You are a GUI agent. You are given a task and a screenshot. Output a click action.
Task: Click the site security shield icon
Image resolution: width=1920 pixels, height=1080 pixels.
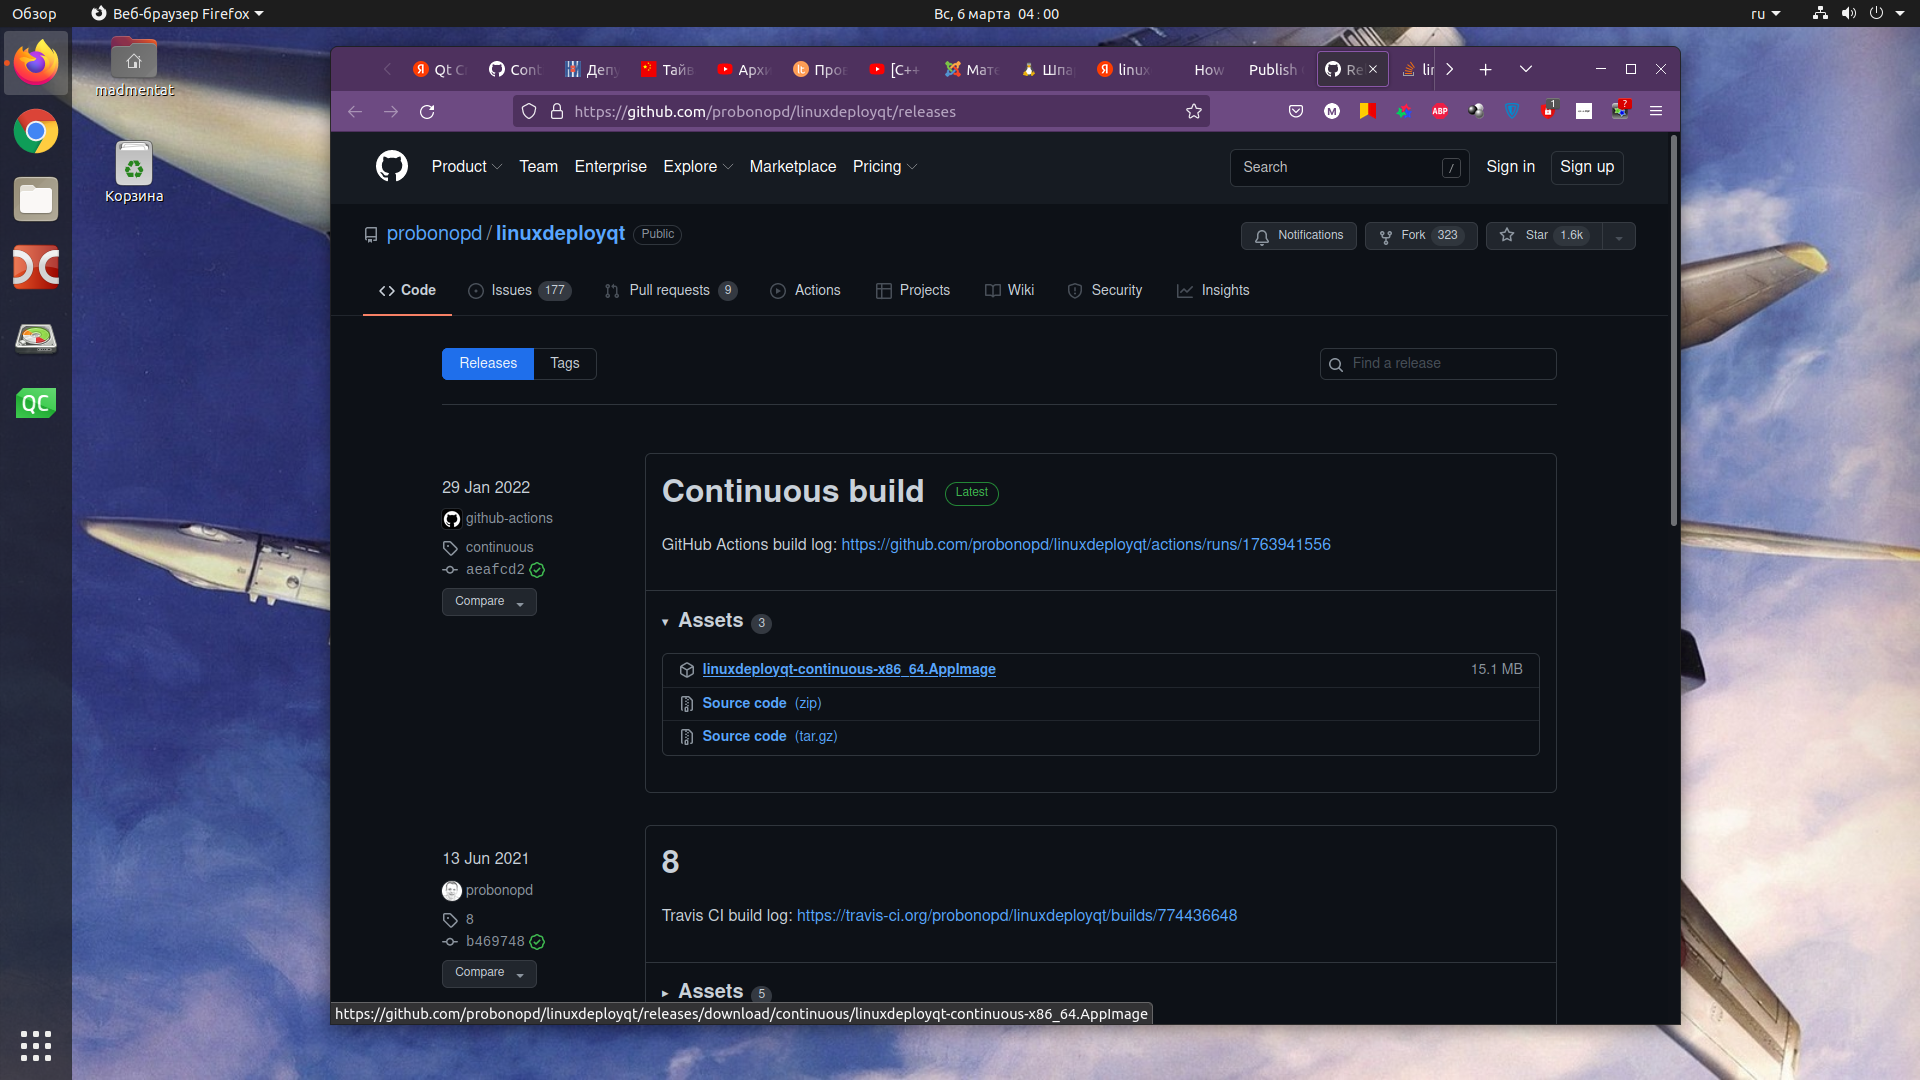click(529, 111)
